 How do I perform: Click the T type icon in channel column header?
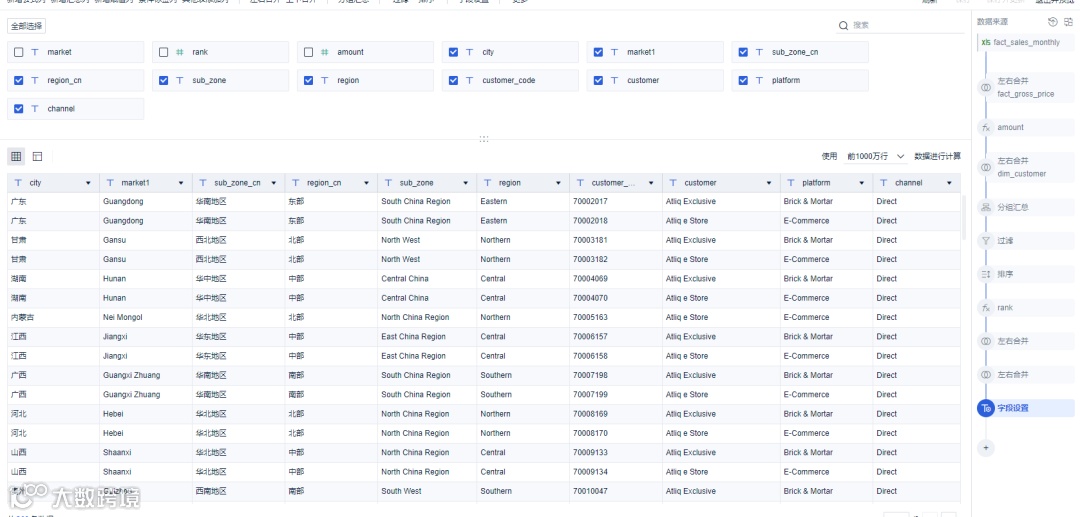882,183
